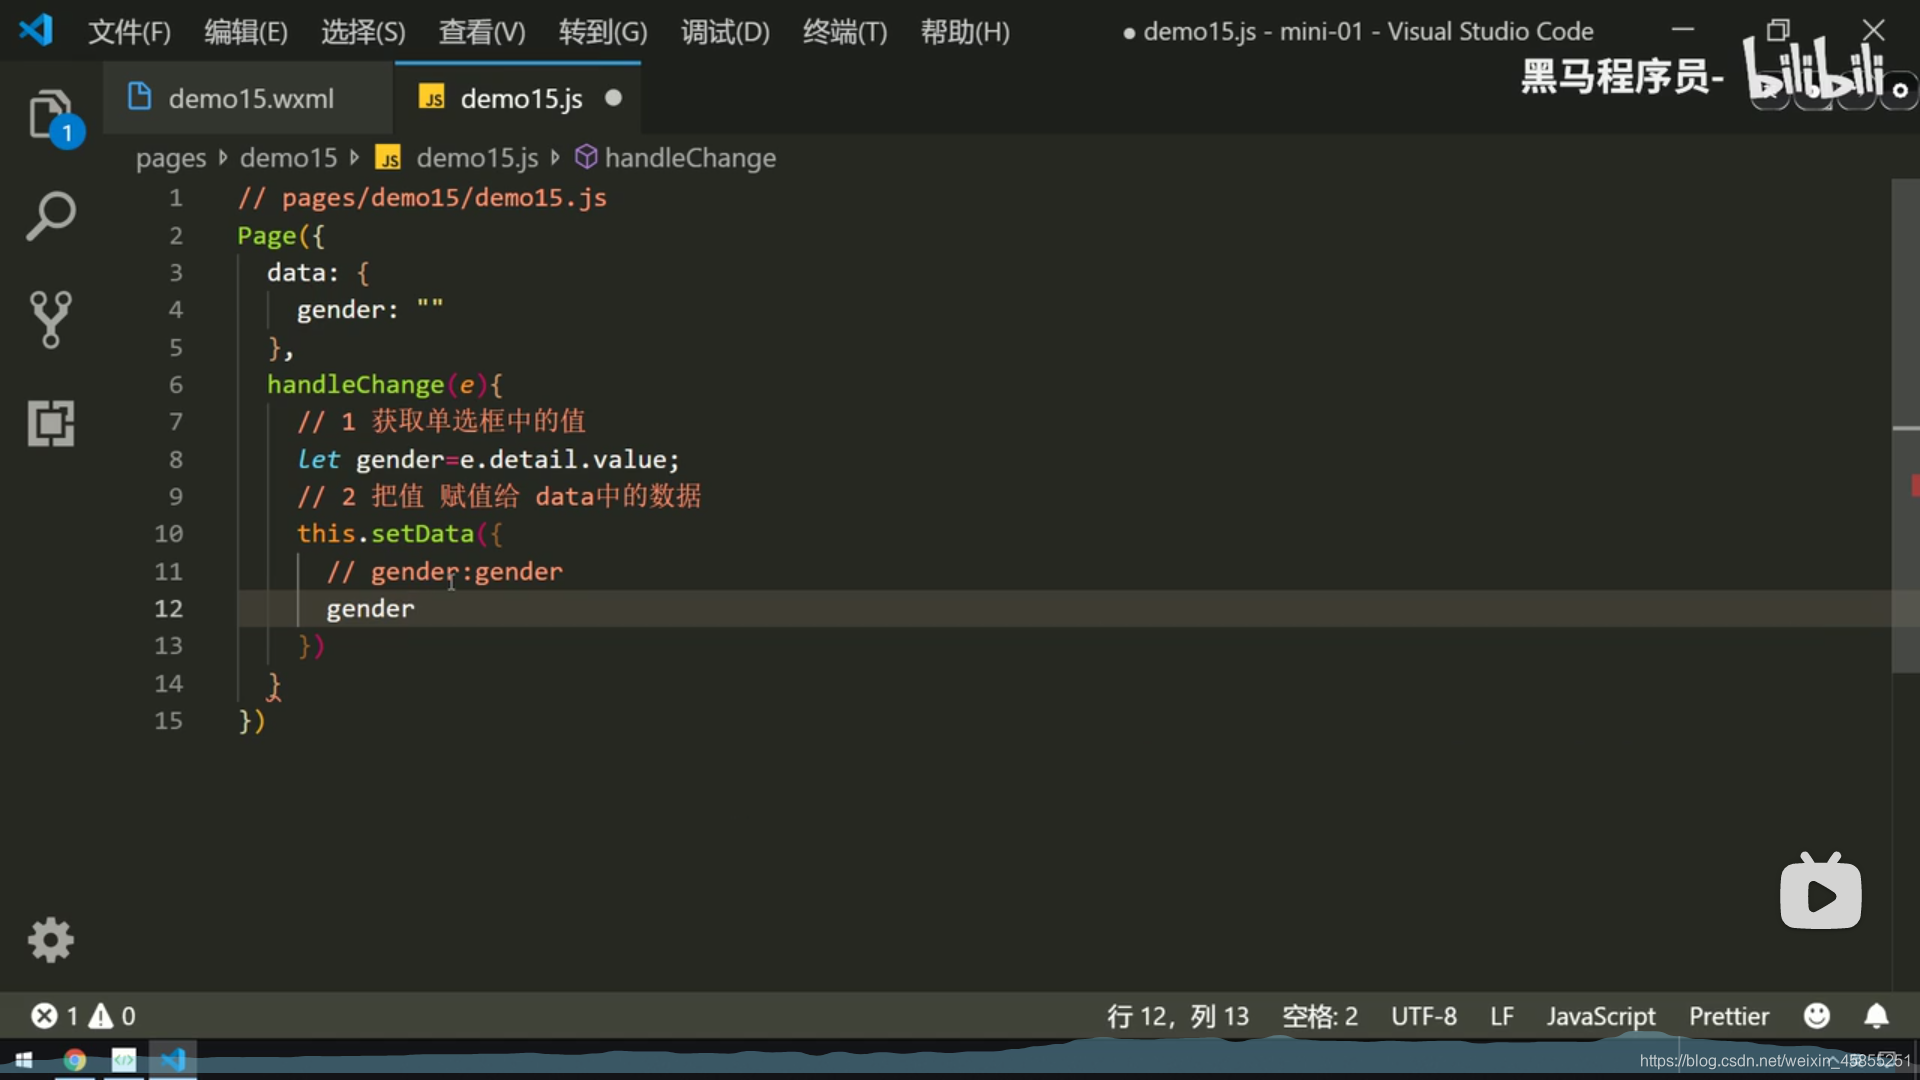
Task: Open the 调试(D) menu
Action: [725, 32]
